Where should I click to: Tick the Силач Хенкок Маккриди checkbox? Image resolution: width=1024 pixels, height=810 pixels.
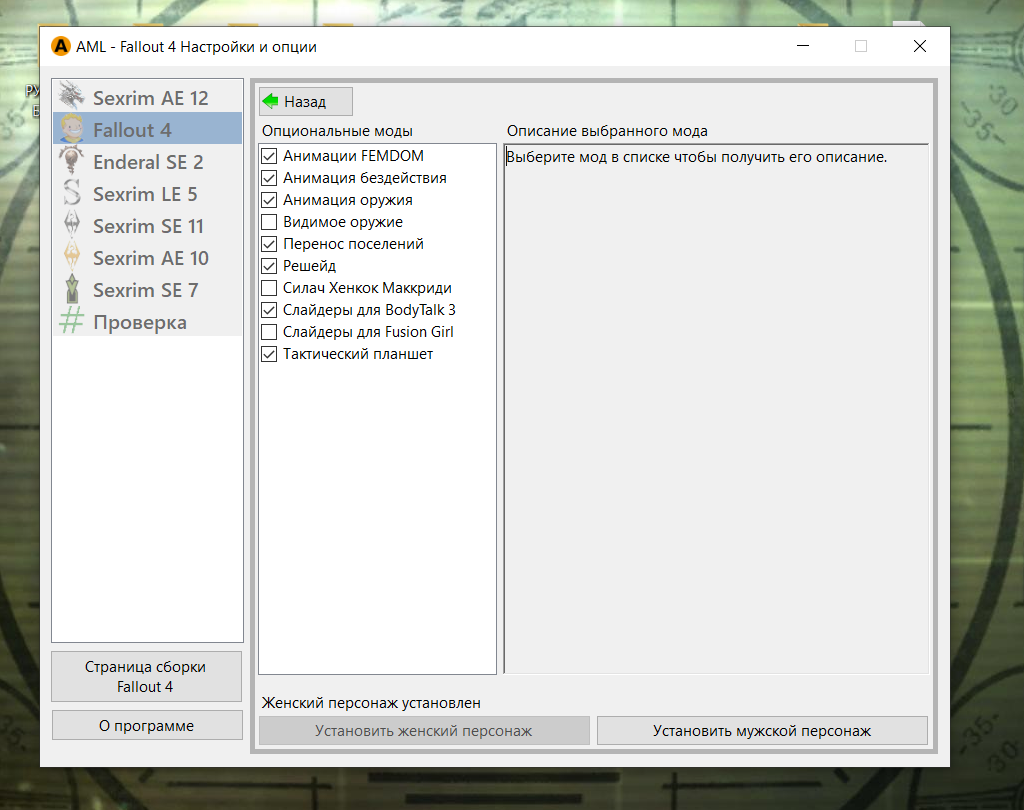pyautogui.click(x=268, y=288)
